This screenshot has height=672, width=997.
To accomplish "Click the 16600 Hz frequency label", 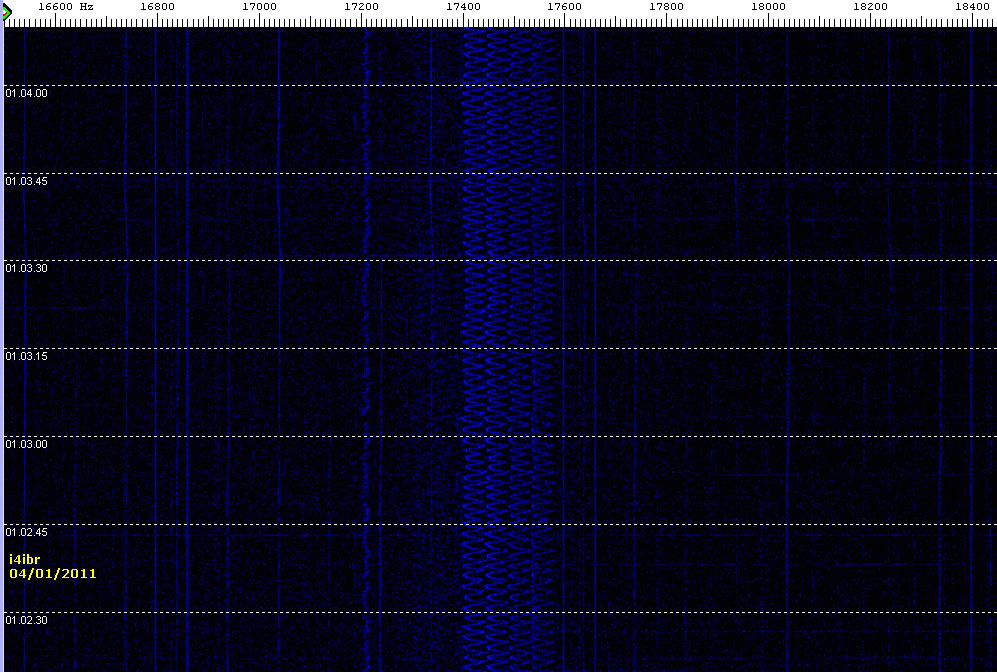I will click(65, 6).
